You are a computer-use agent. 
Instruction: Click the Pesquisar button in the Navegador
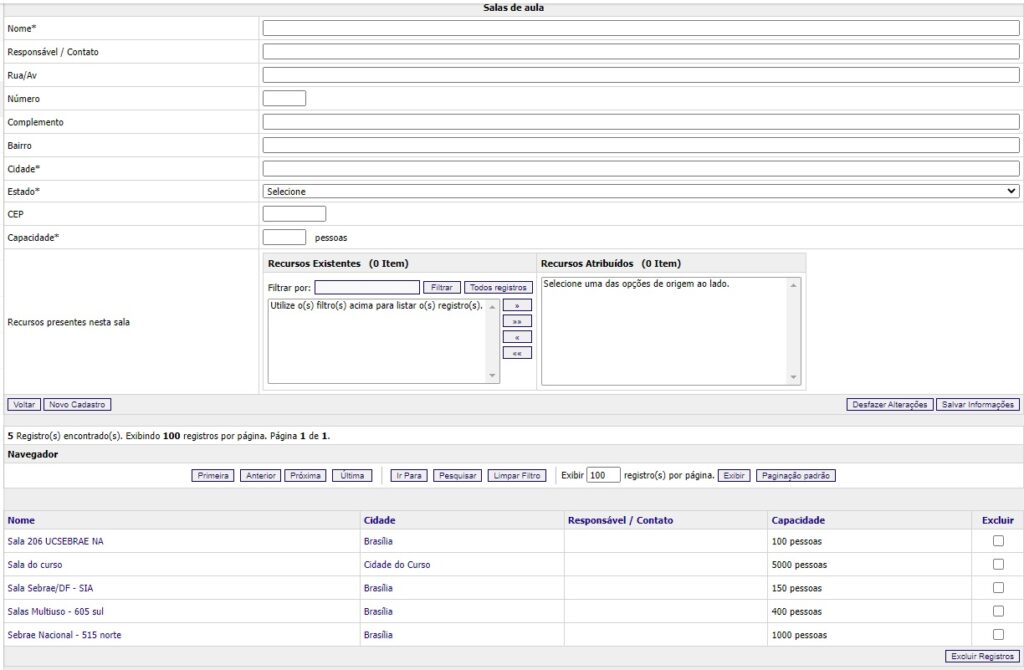[x=457, y=476]
